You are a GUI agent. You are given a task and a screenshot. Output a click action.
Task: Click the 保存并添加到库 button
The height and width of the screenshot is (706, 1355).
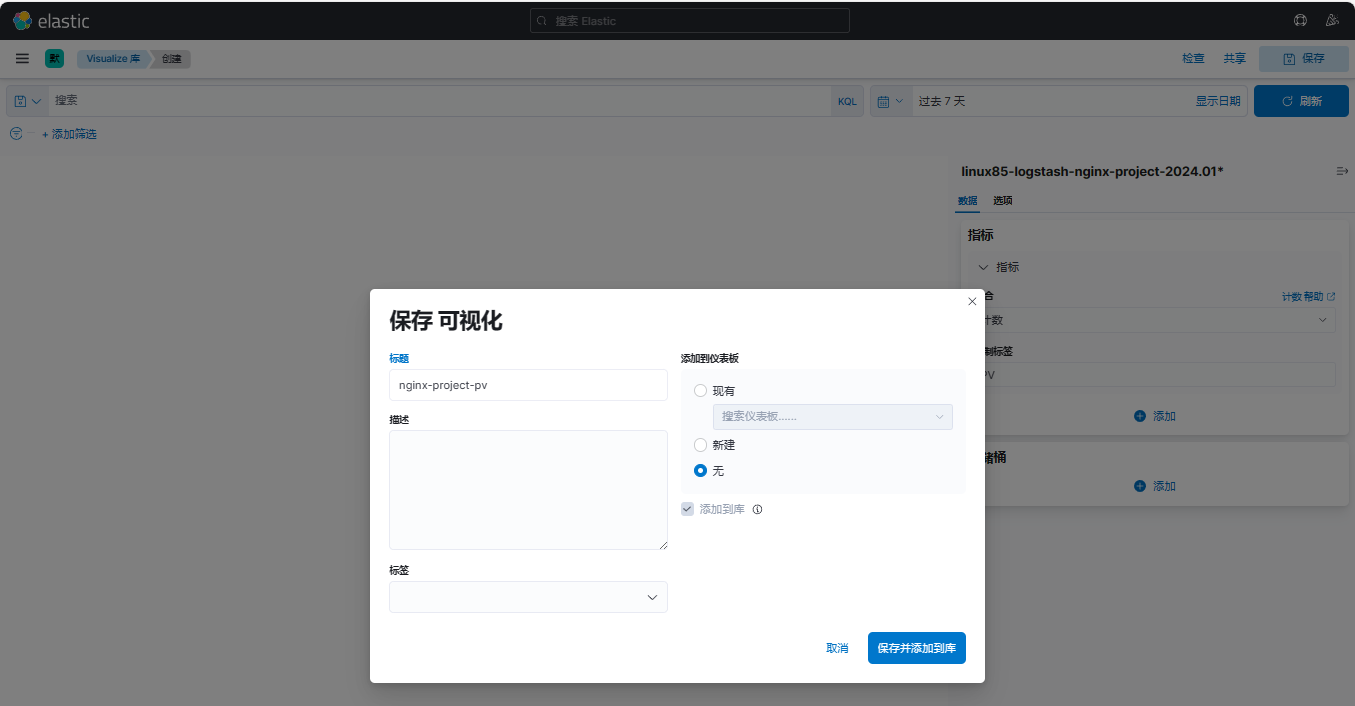tap(916, 648)
